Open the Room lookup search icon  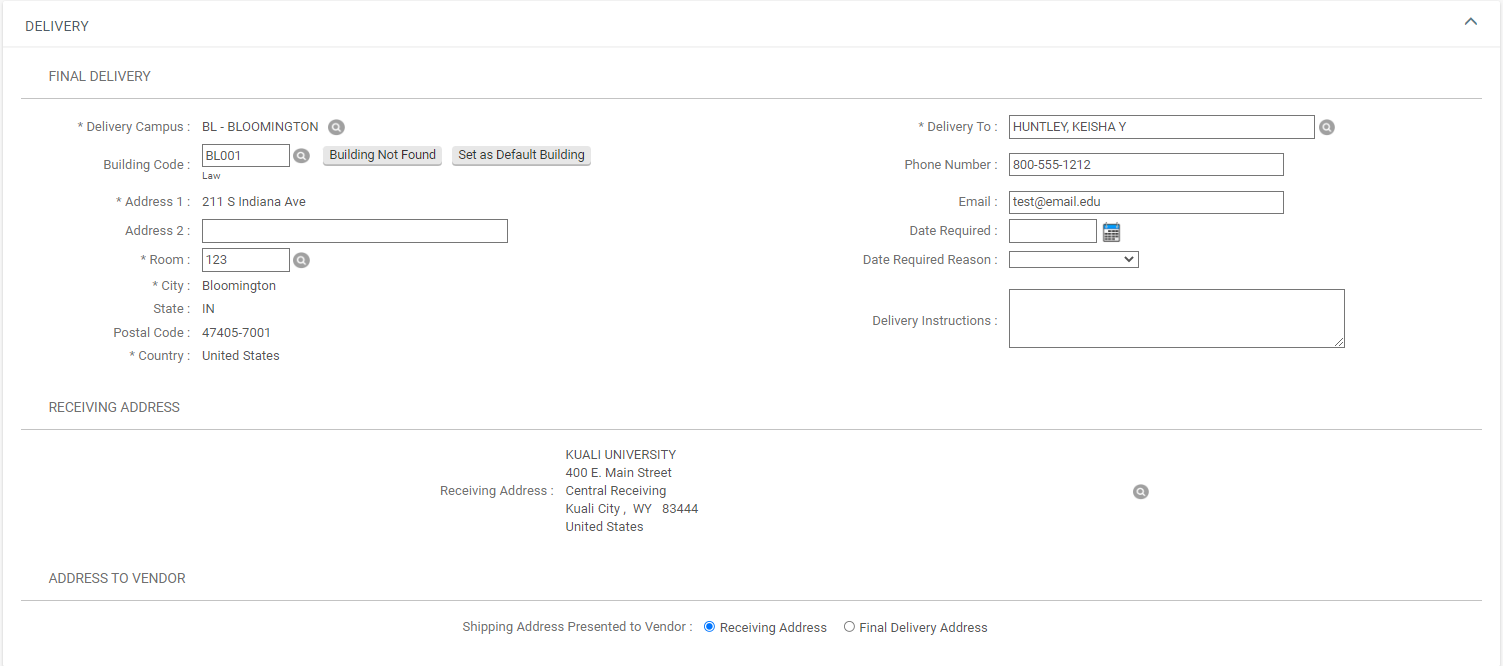(301, 260)
